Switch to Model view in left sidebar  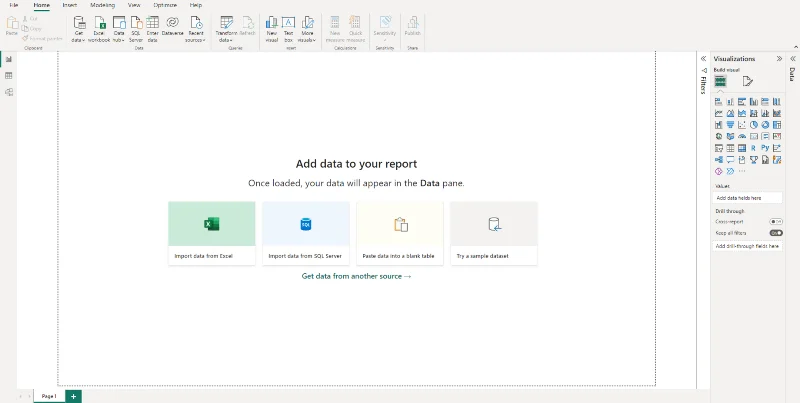coord(9,92)
